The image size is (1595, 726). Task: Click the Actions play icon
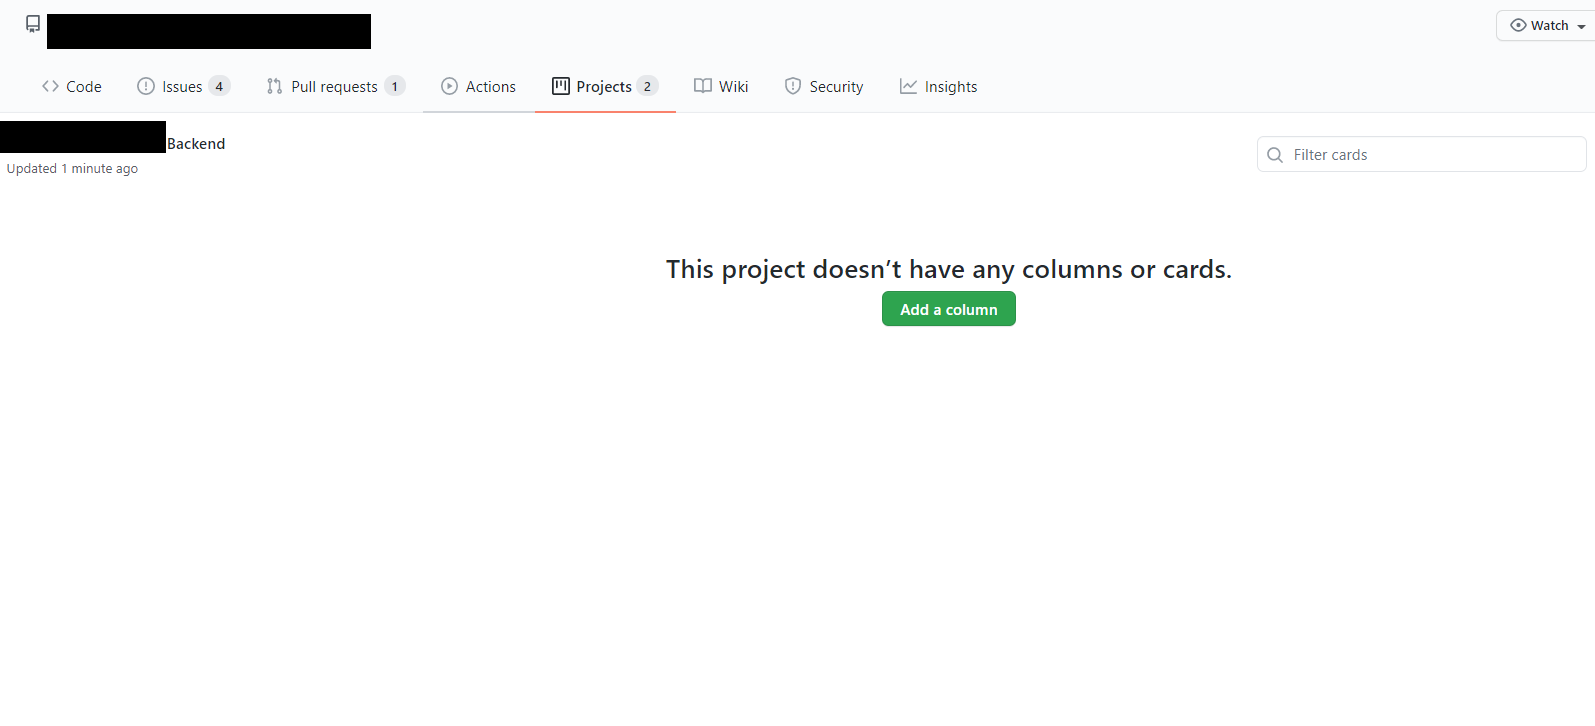point(450,87)
